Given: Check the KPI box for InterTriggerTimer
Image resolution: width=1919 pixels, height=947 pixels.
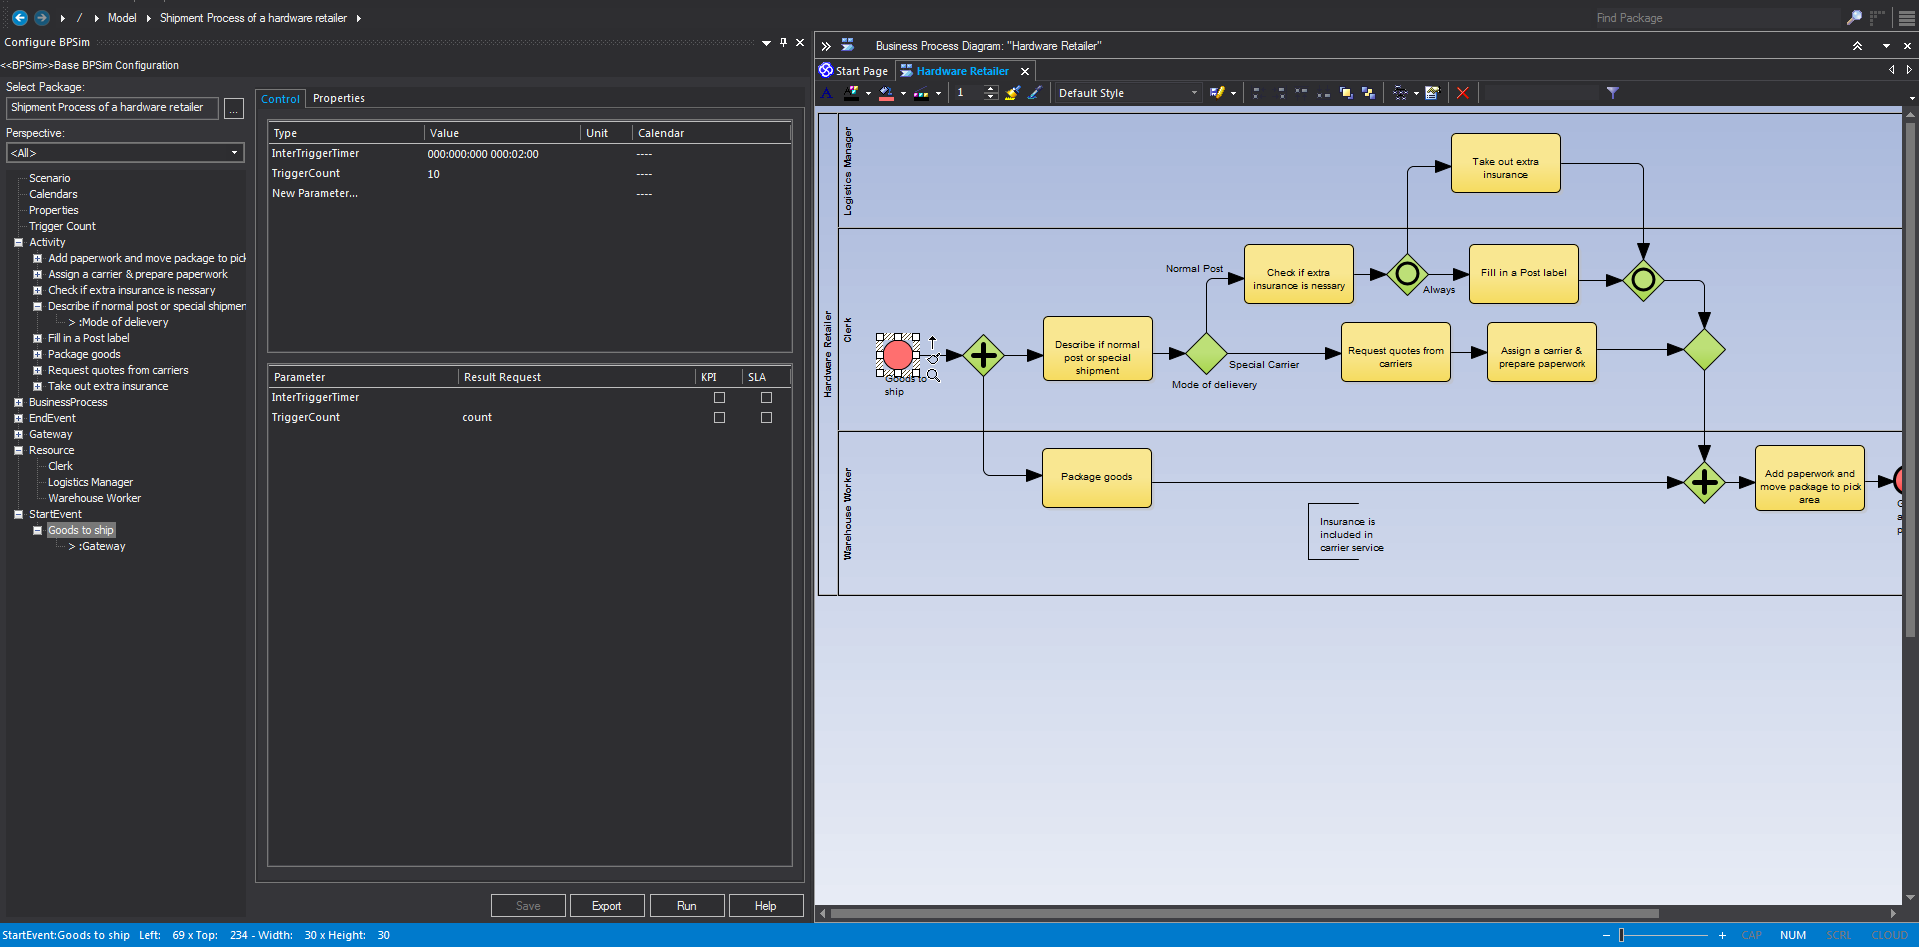Looking at the screenshot, I should point(719,398).
